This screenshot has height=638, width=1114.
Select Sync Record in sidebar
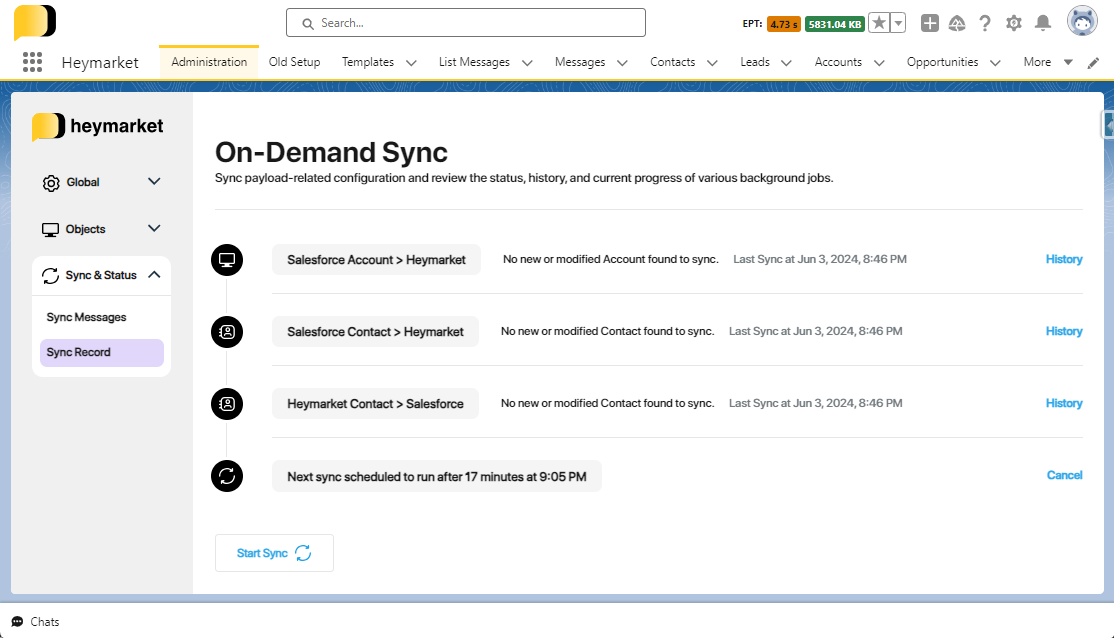tap(102, 352)
